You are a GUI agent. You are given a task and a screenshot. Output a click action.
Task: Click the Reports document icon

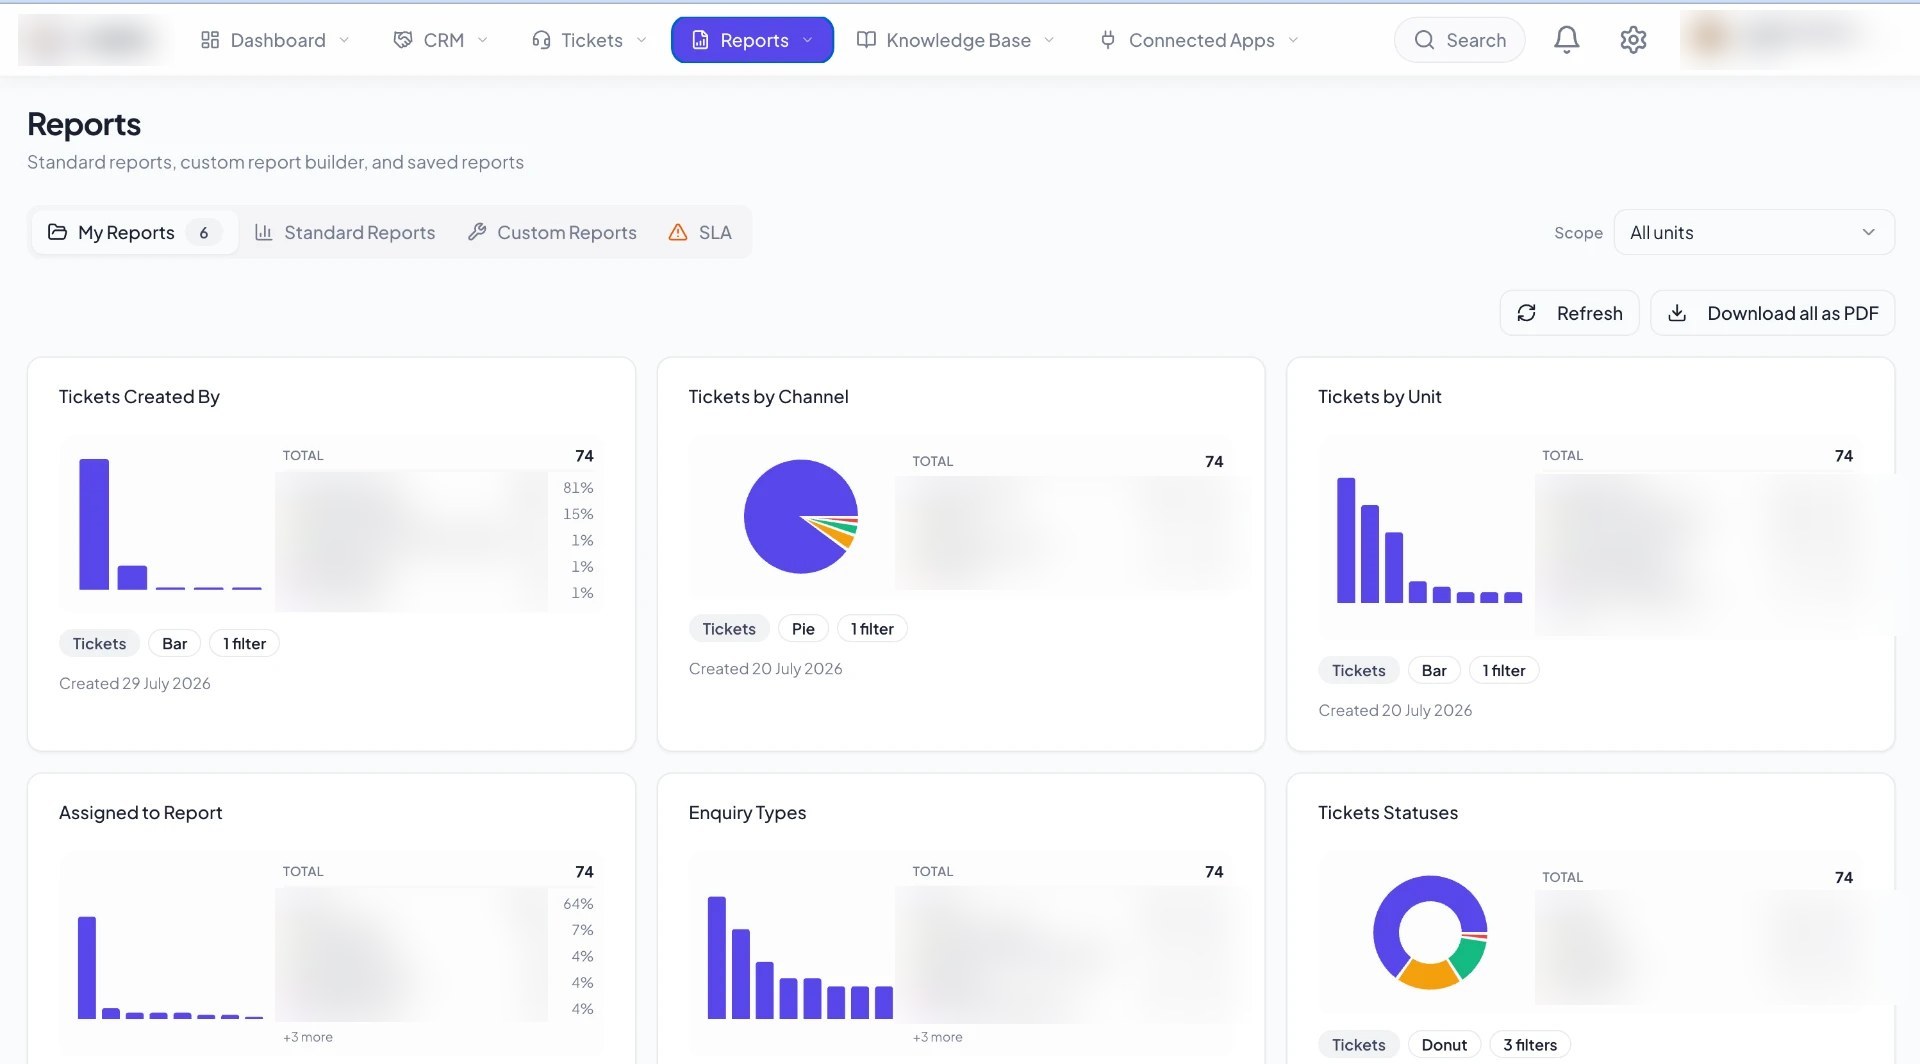[x=700, y=40]
